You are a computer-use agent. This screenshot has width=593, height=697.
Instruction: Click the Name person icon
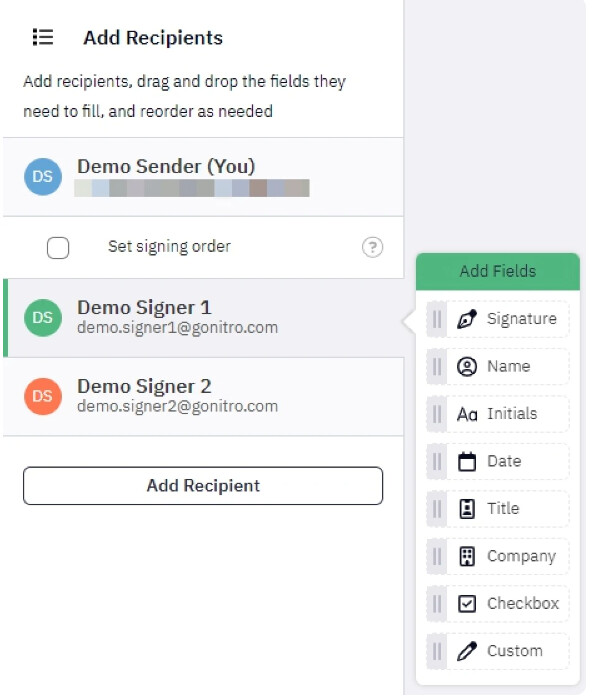coord(467,367)
